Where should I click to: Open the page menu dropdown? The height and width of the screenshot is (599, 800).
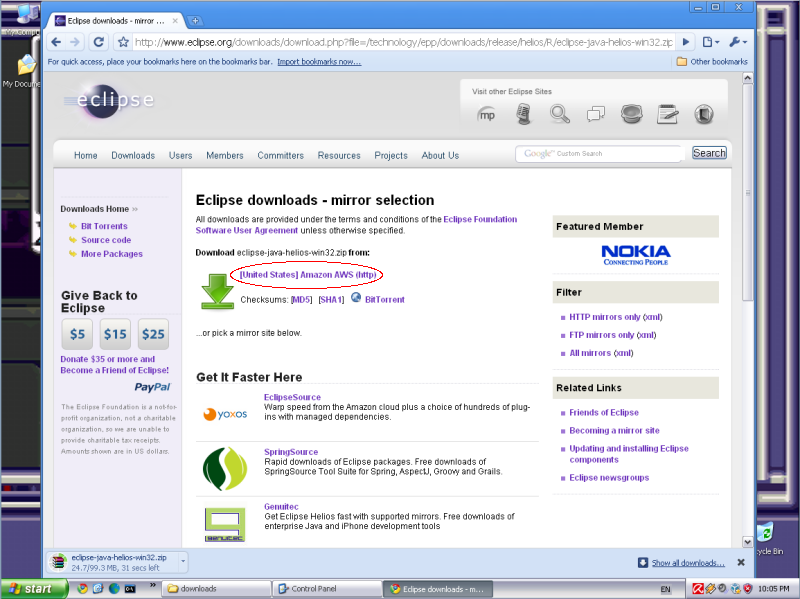(710, 42)
